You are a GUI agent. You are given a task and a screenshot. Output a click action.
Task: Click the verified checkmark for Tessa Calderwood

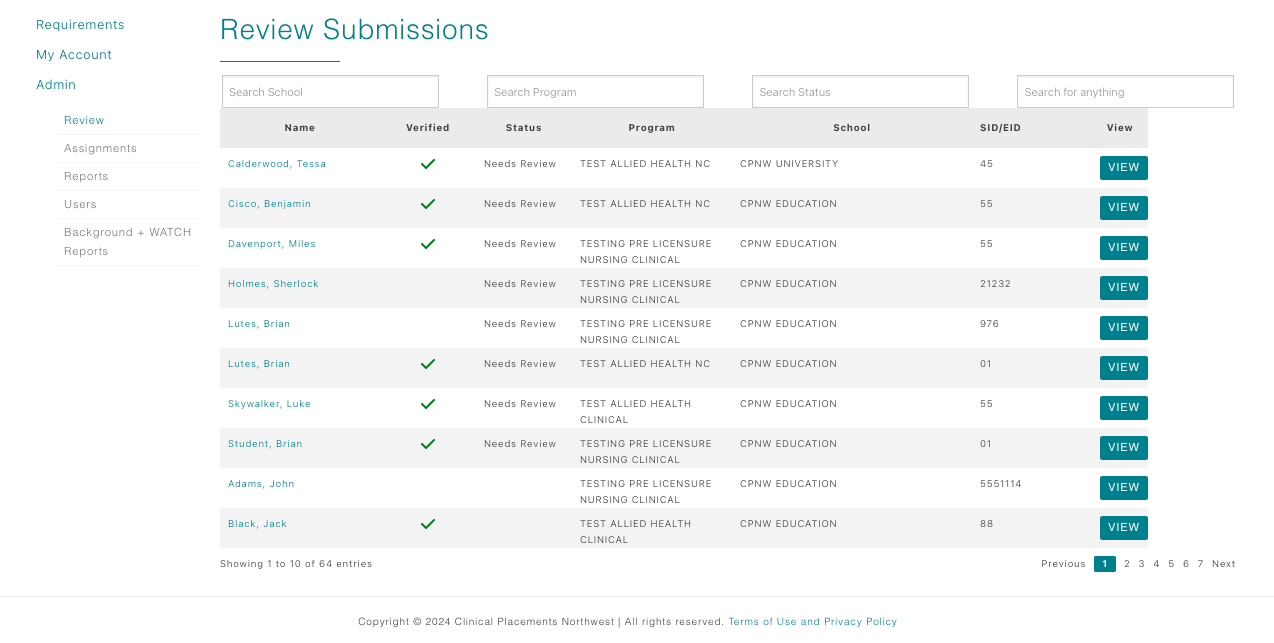click(428, 164)
